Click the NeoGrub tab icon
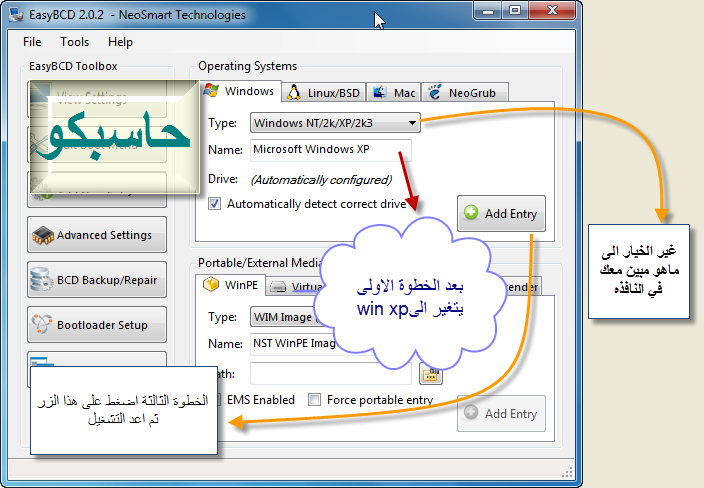Screen dimensions: 704x488 (435, 92)
